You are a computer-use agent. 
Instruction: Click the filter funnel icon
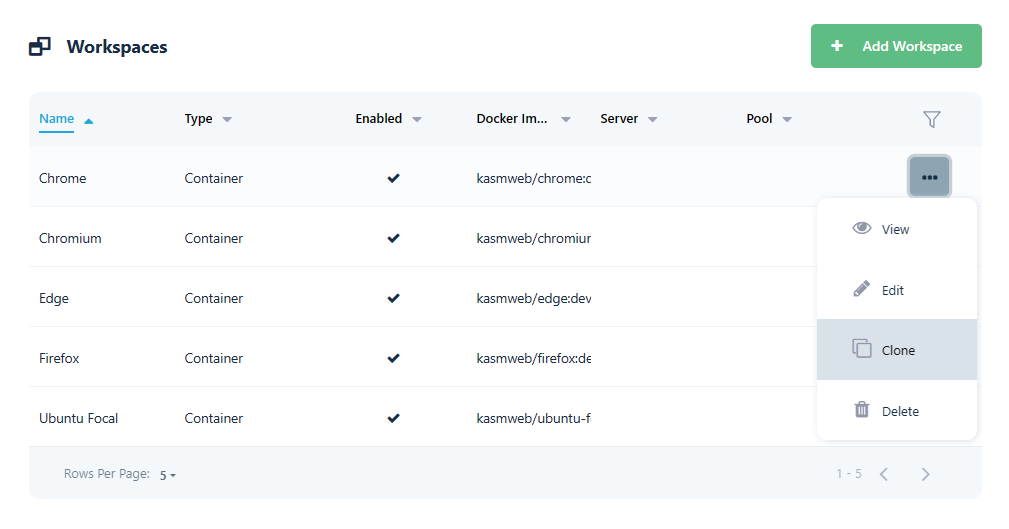pos(931,119)
